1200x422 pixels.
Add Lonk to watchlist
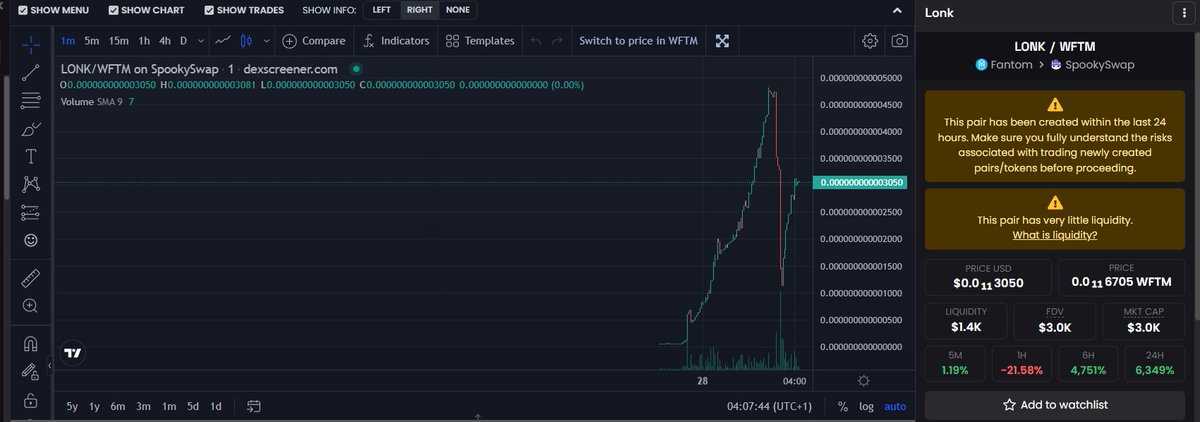(1057, 405)
